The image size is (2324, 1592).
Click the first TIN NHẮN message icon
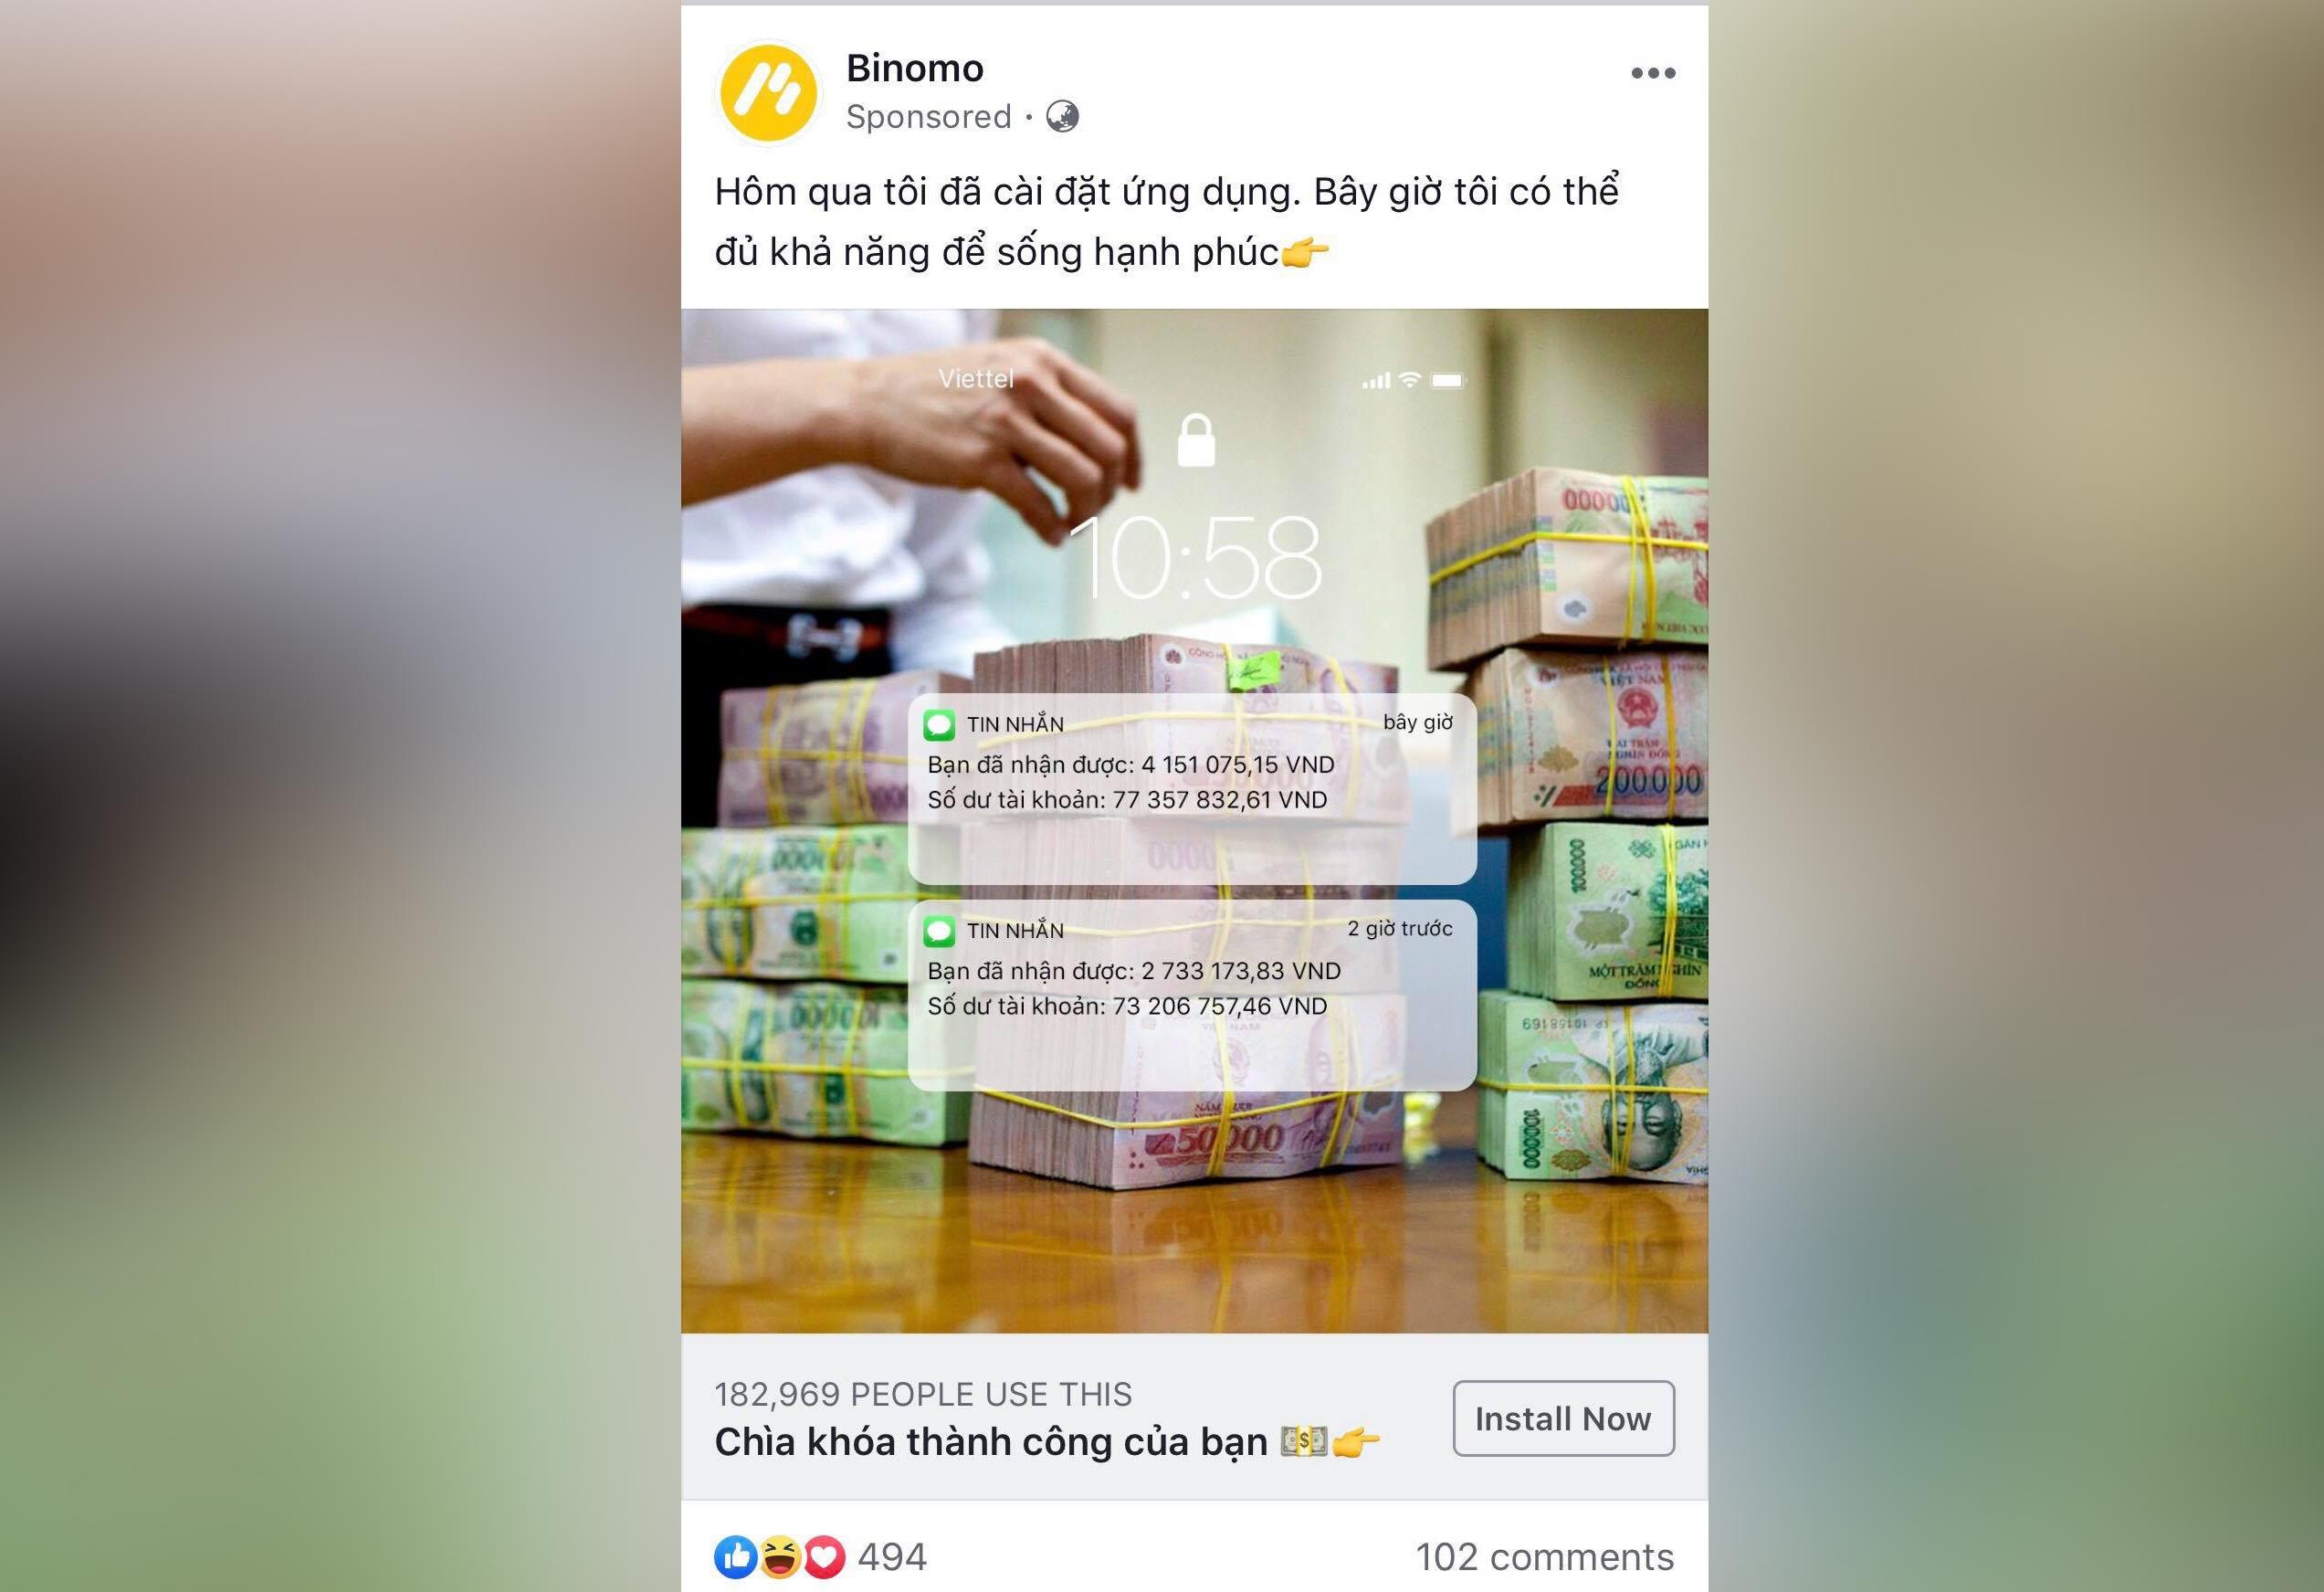tap(939, 725)
